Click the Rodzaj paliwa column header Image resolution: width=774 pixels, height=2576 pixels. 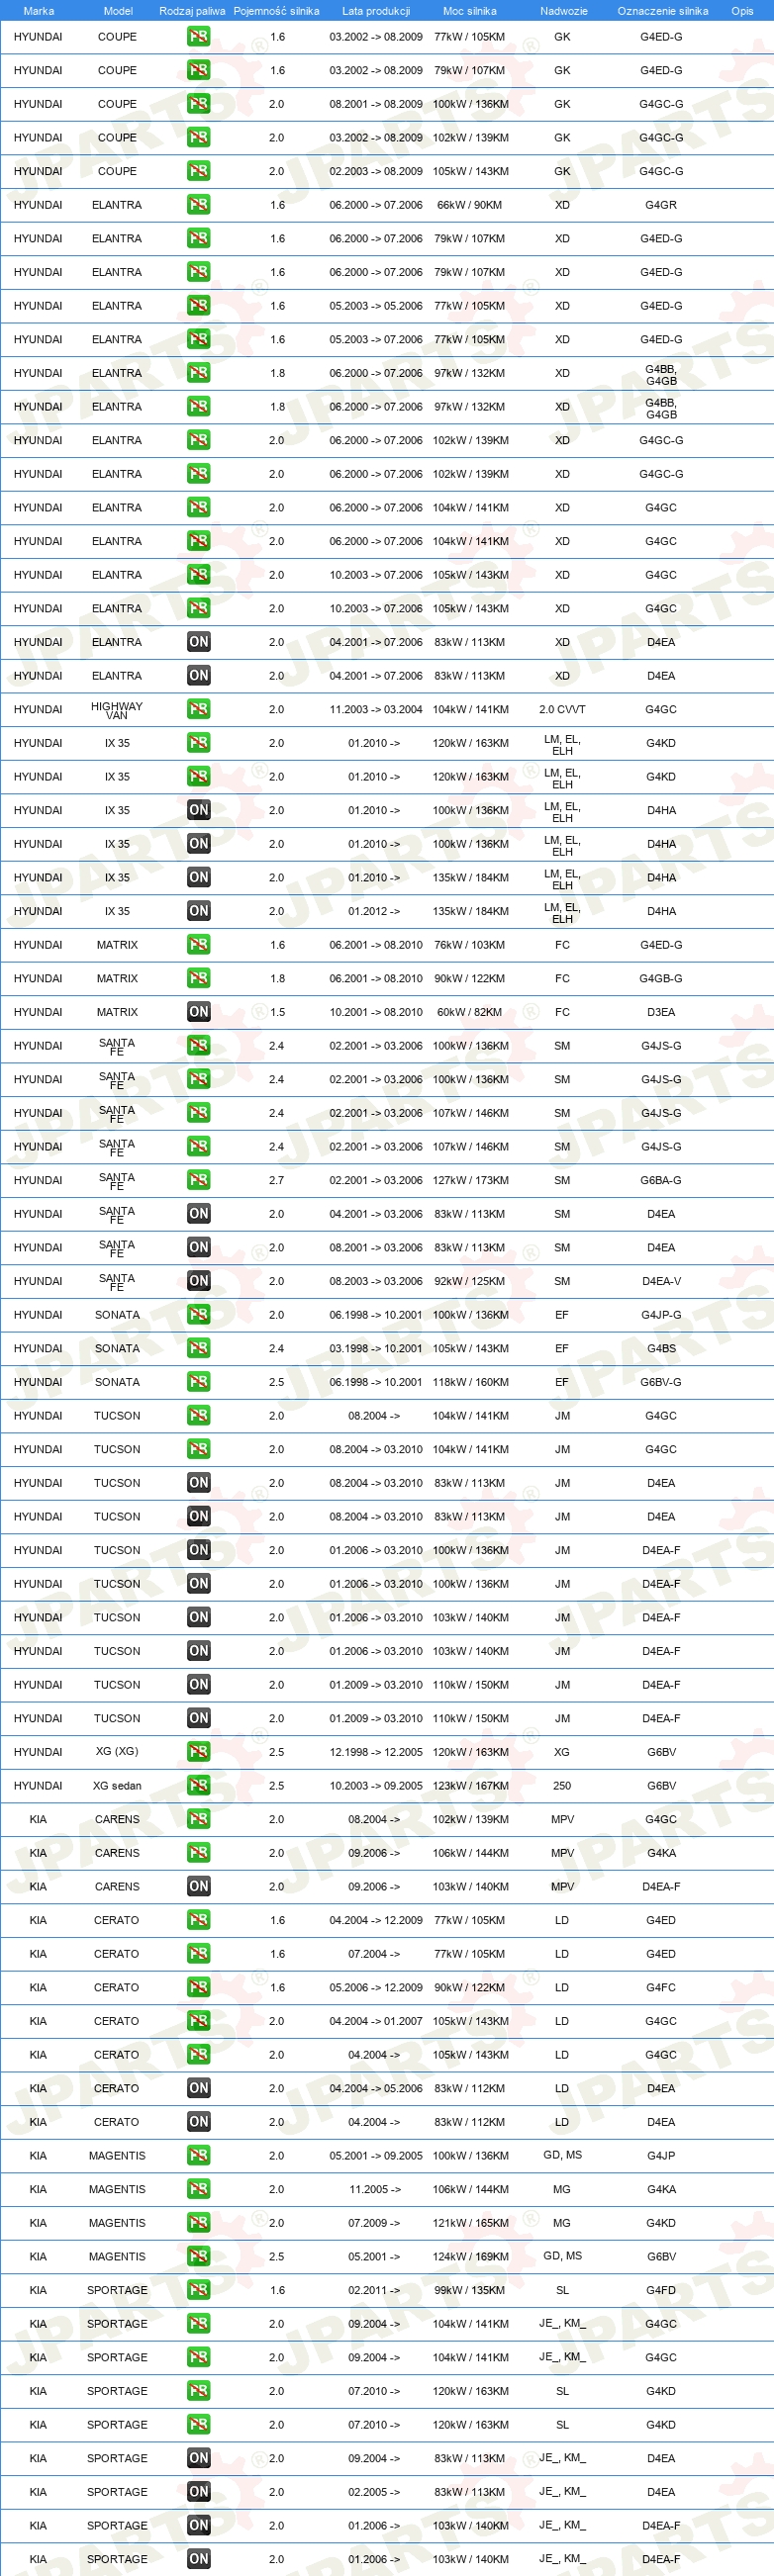point(192,11)
